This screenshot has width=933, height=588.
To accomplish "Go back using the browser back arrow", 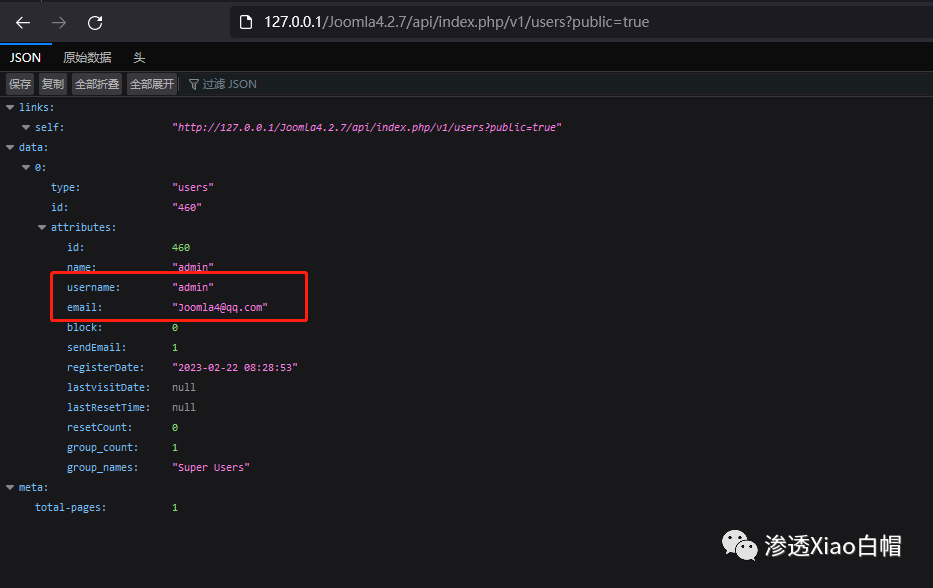I will coord(23,23).
